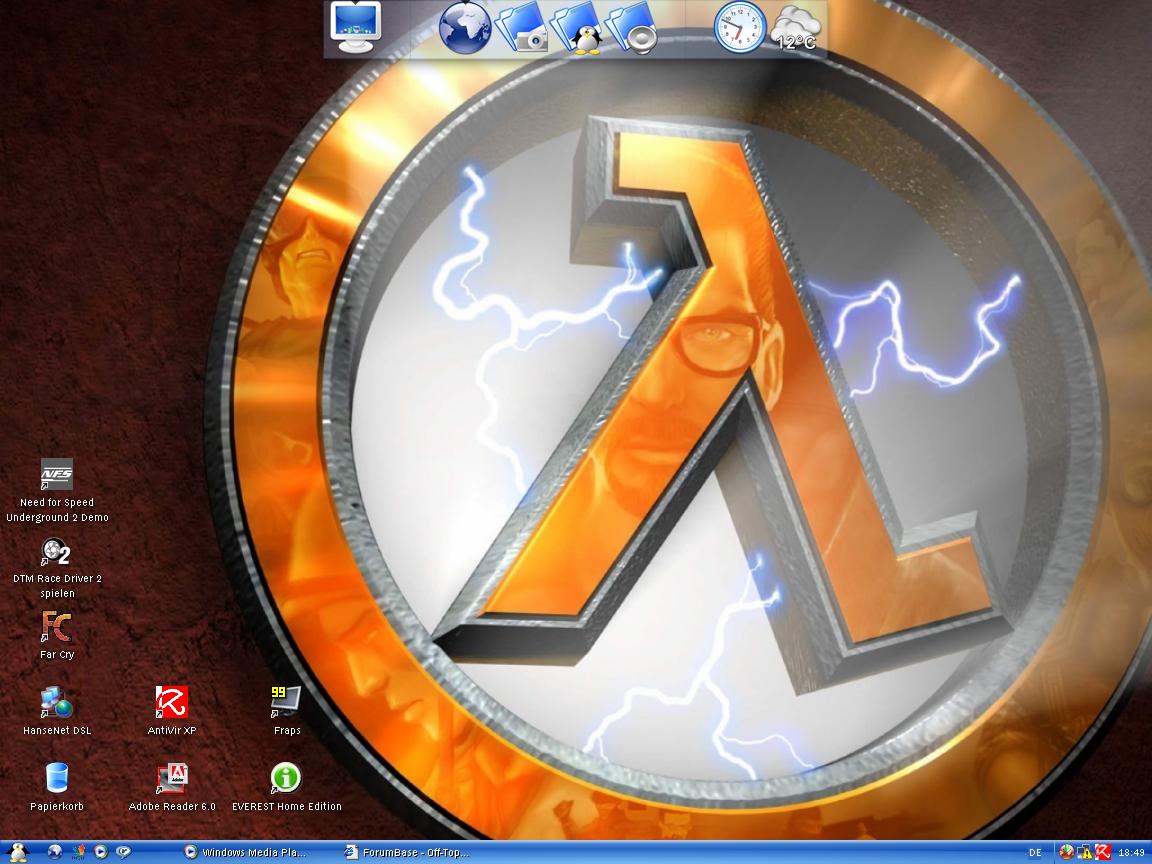Open the My Computer monitor dock icon
The width and height of the screenshot is (1152, 864).
tap(356, 27)
